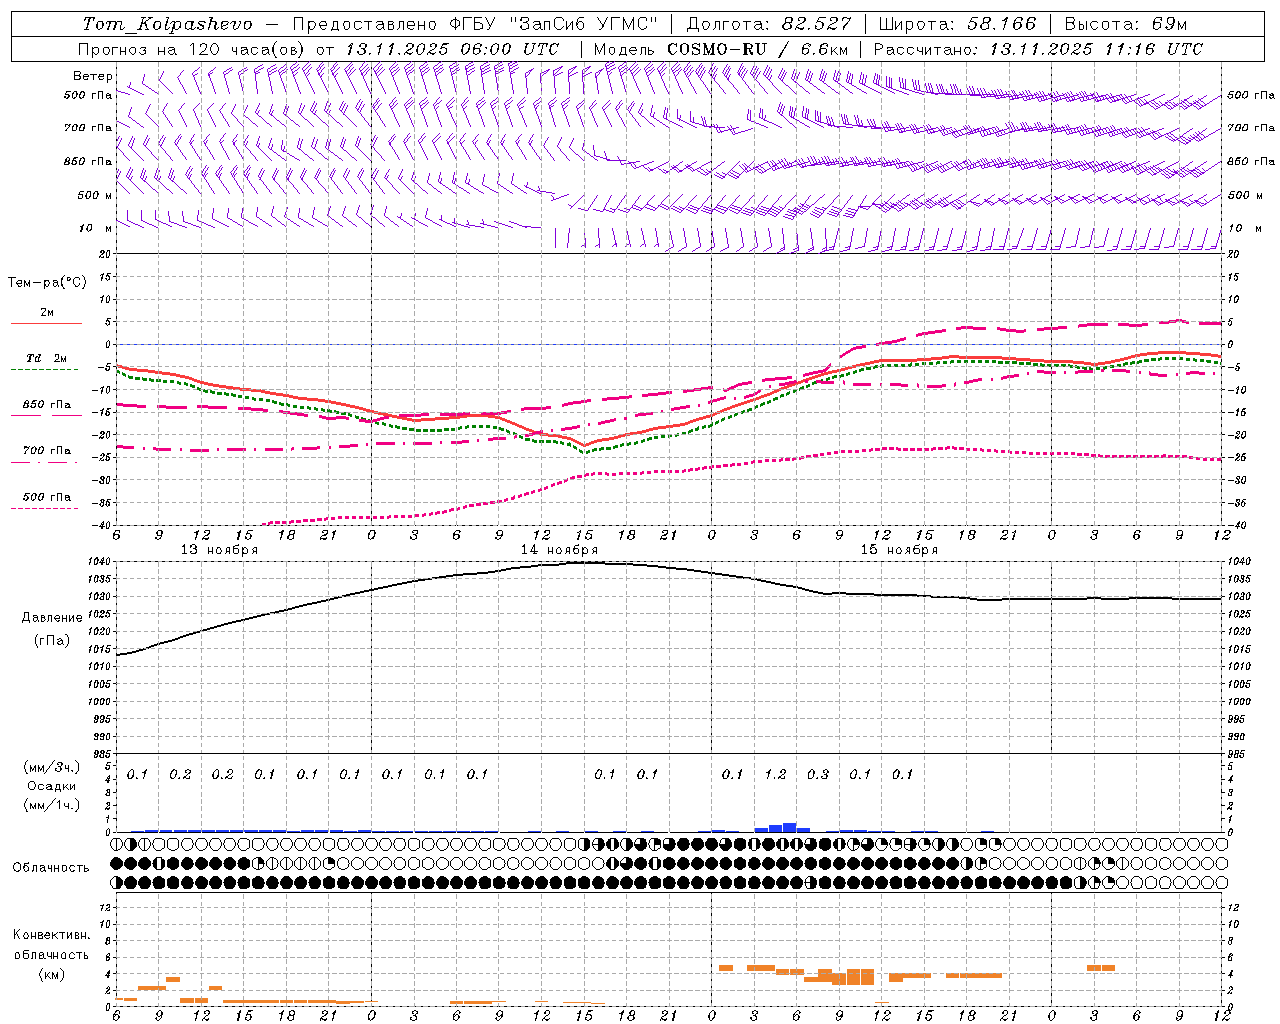Click the red solid '2м' legend line

tap(46, 324)
